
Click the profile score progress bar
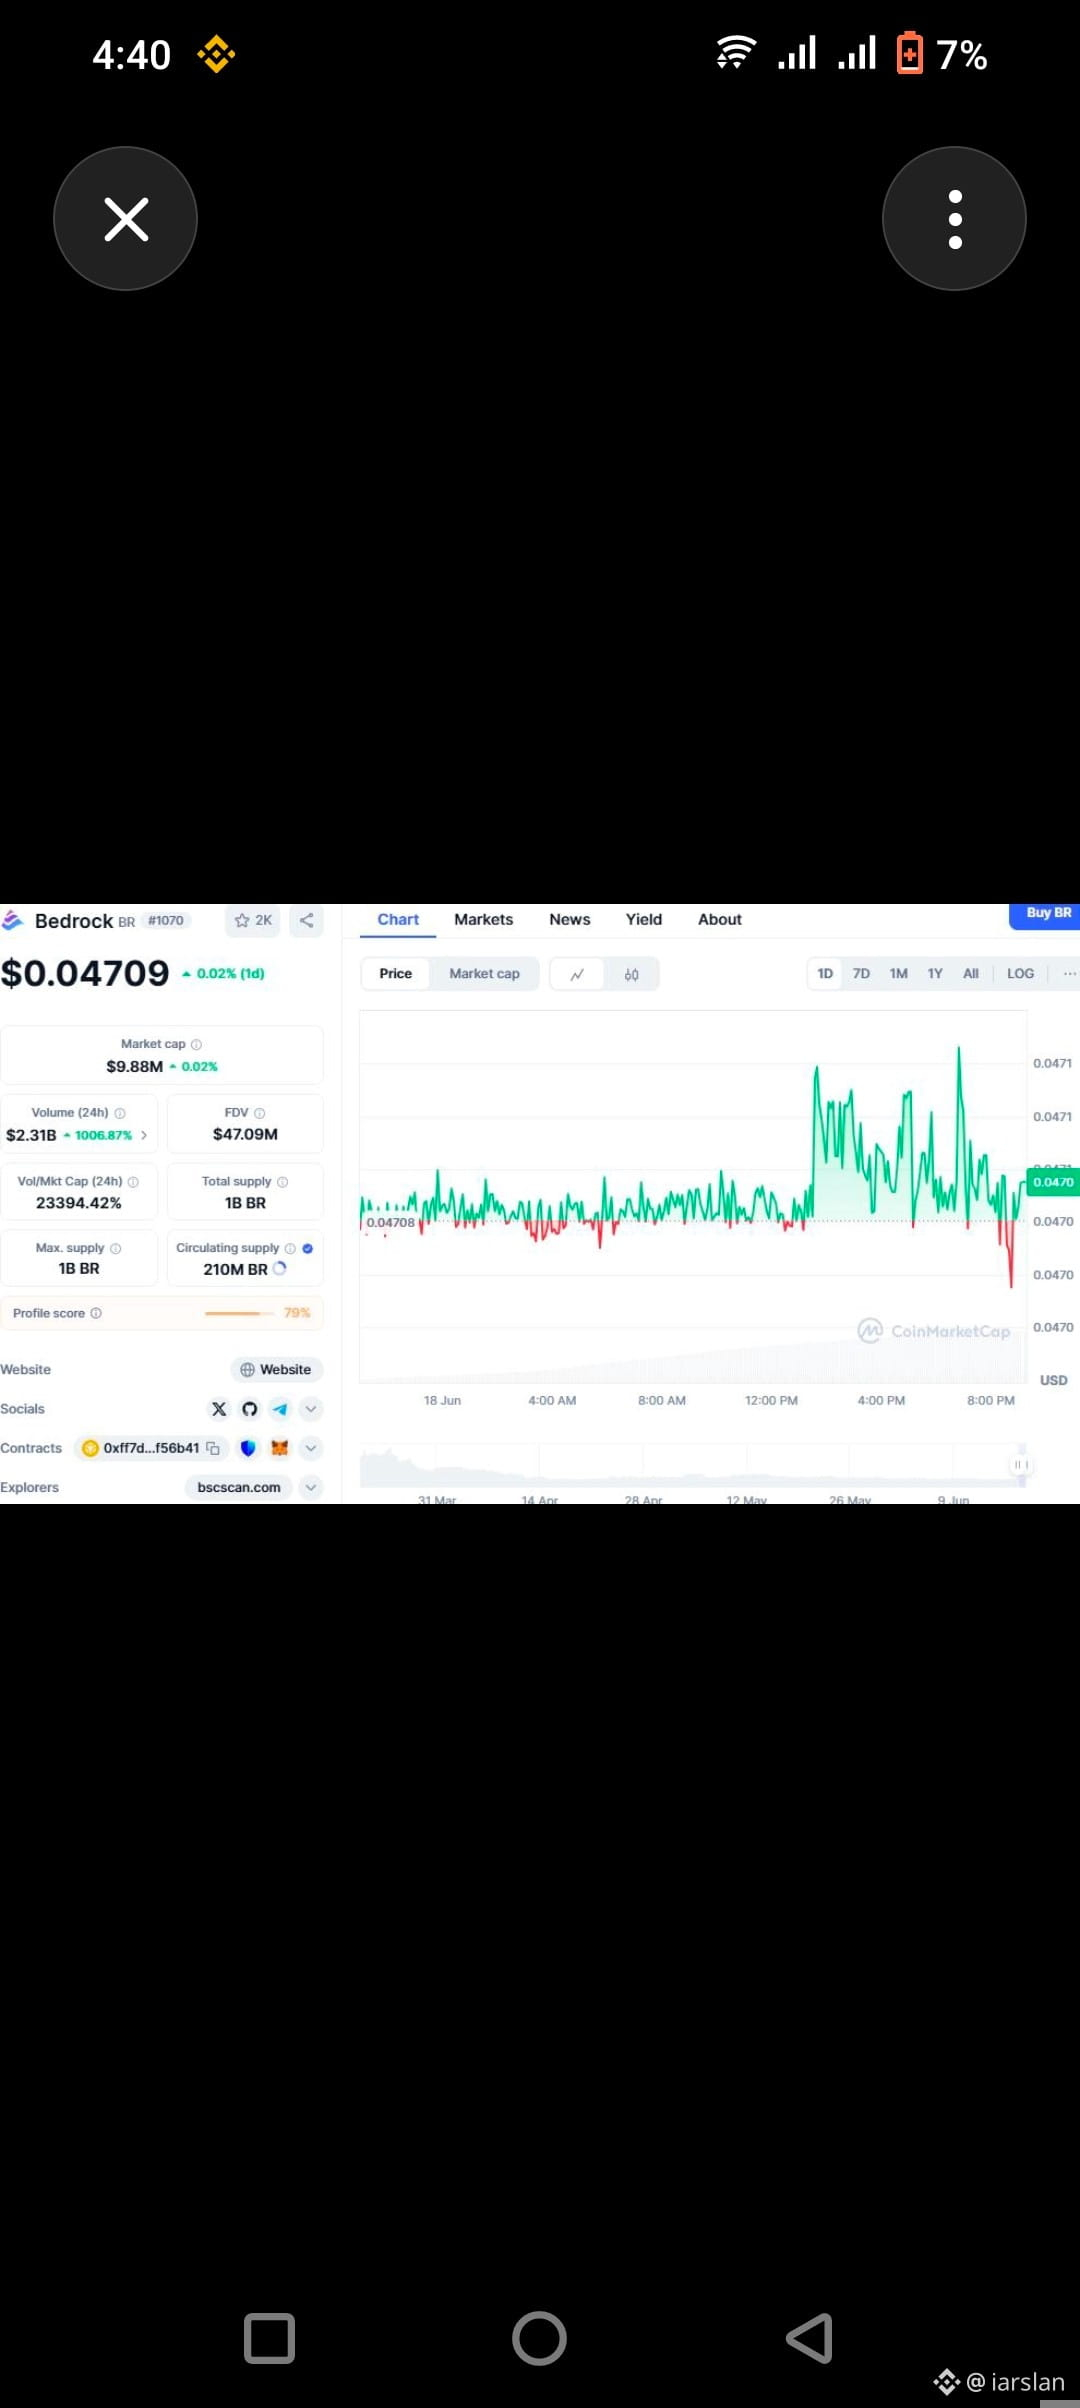239,1313
